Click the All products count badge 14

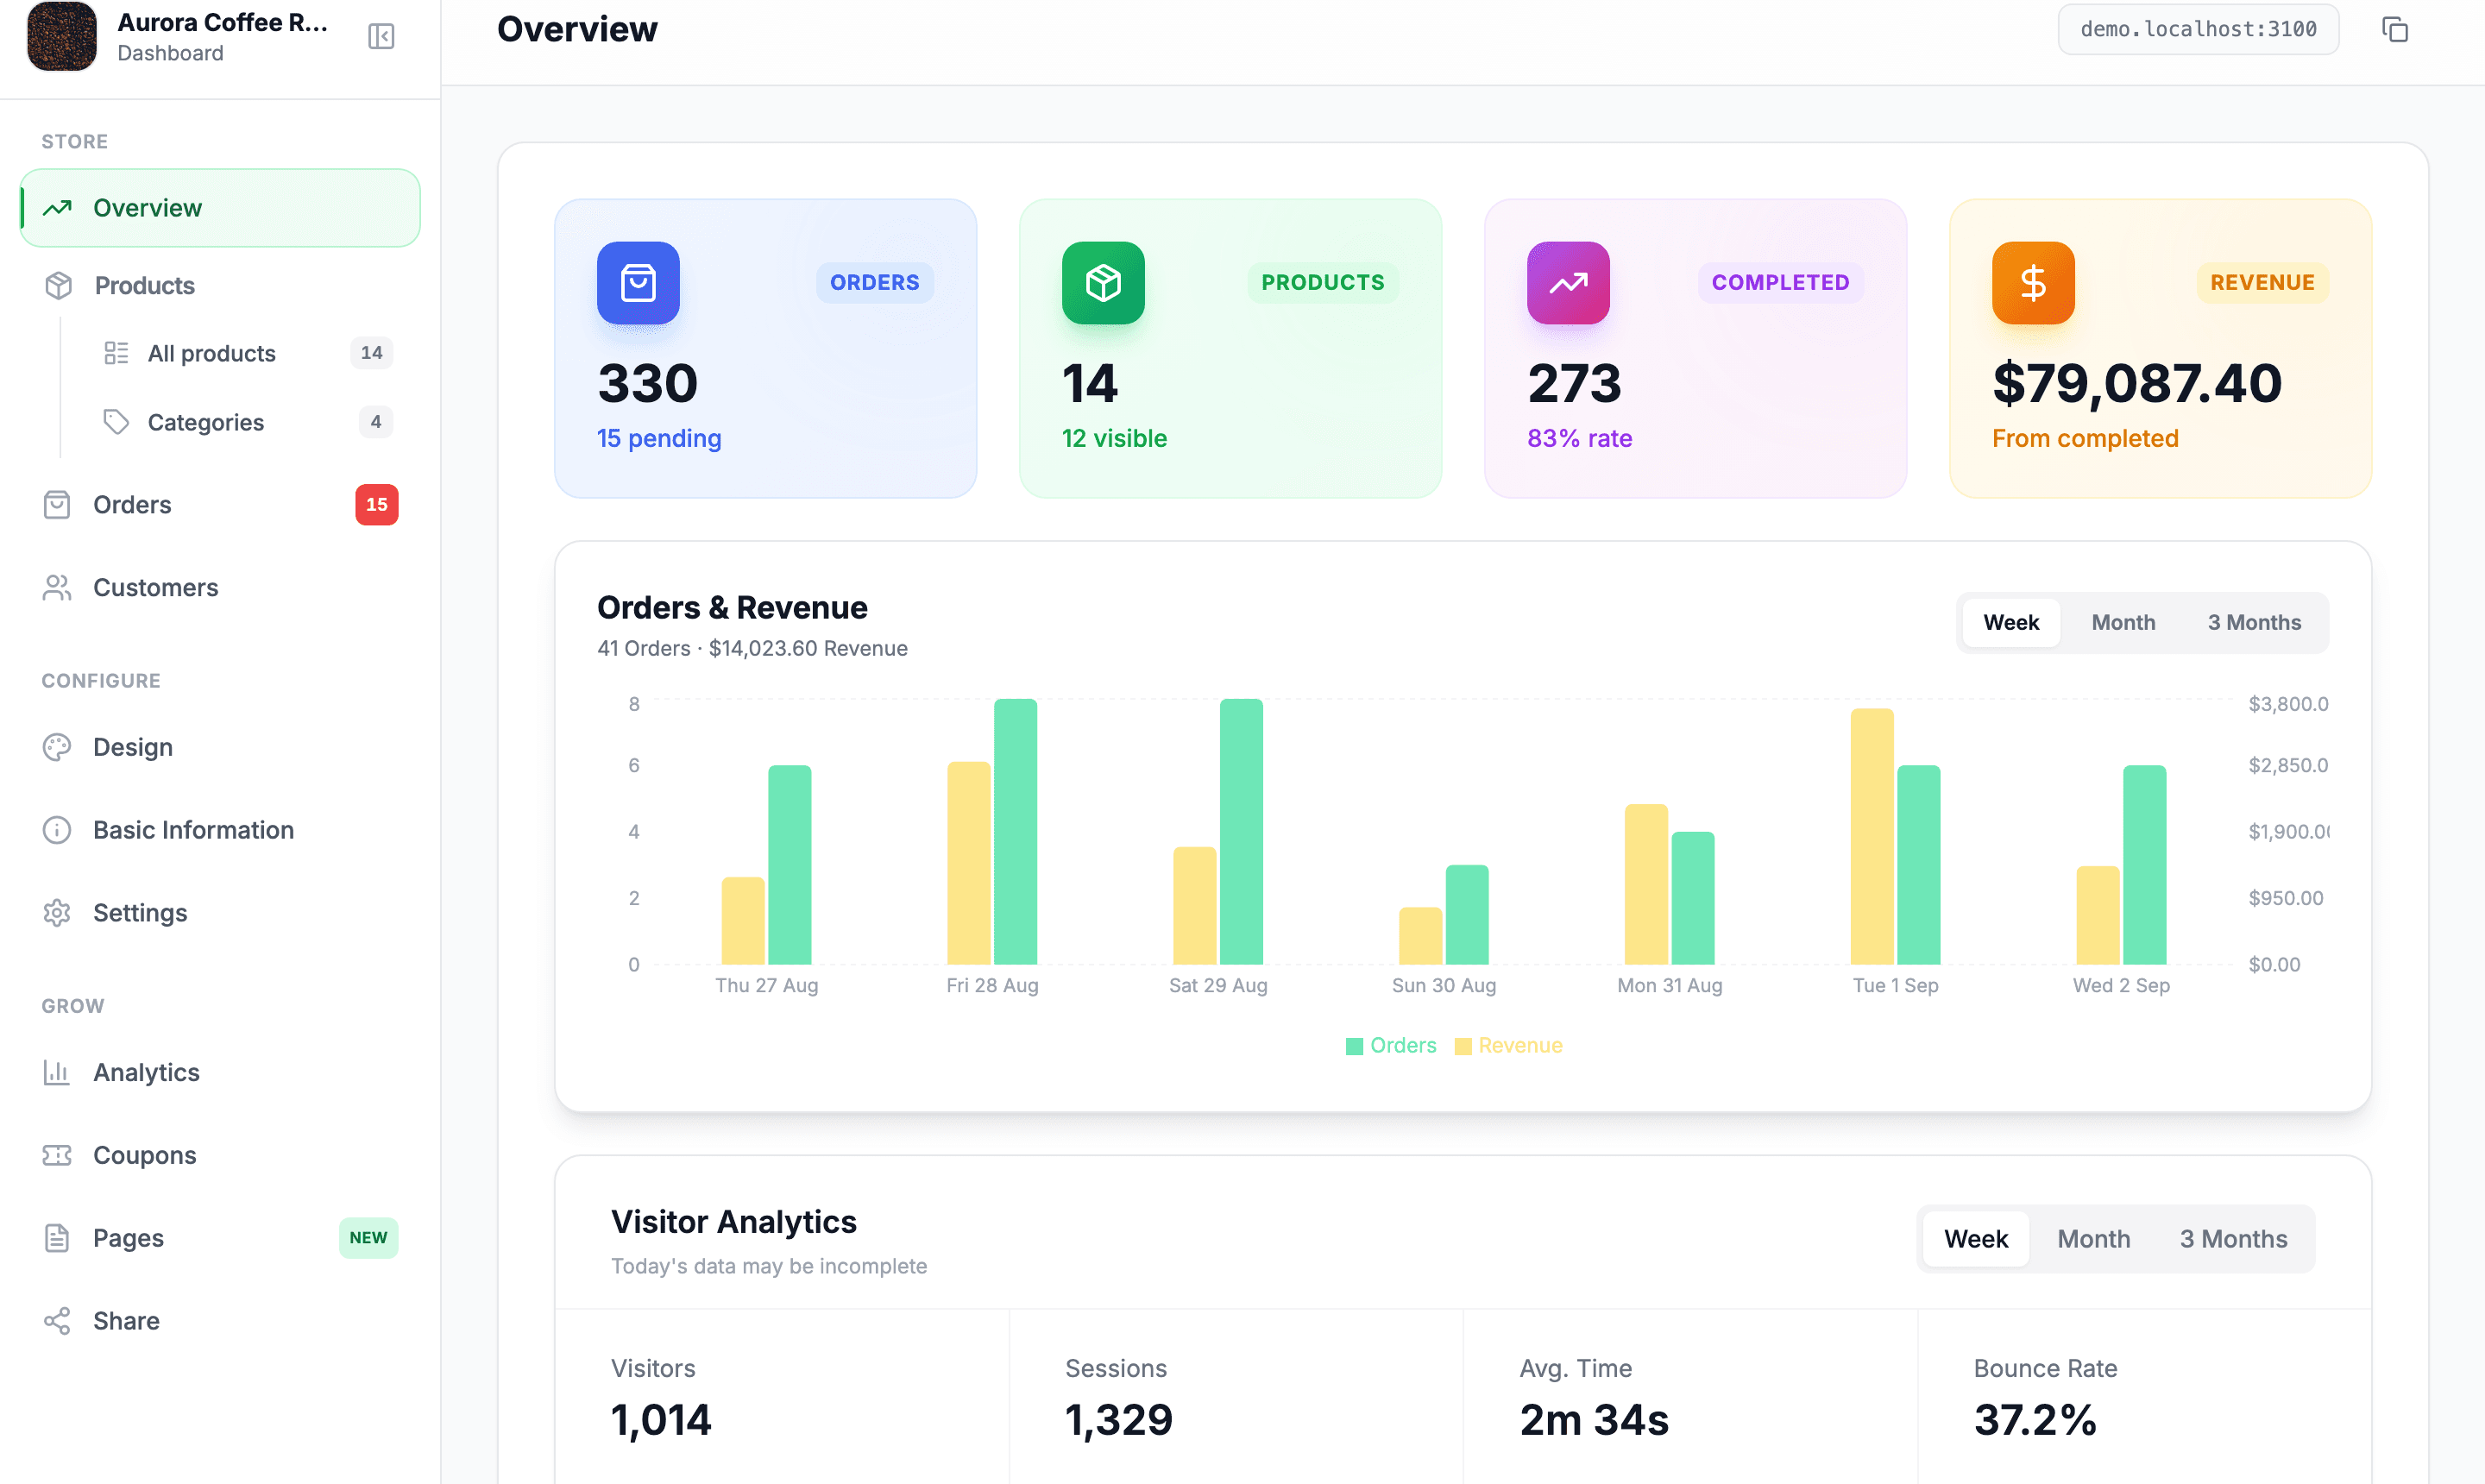[371, 353]
